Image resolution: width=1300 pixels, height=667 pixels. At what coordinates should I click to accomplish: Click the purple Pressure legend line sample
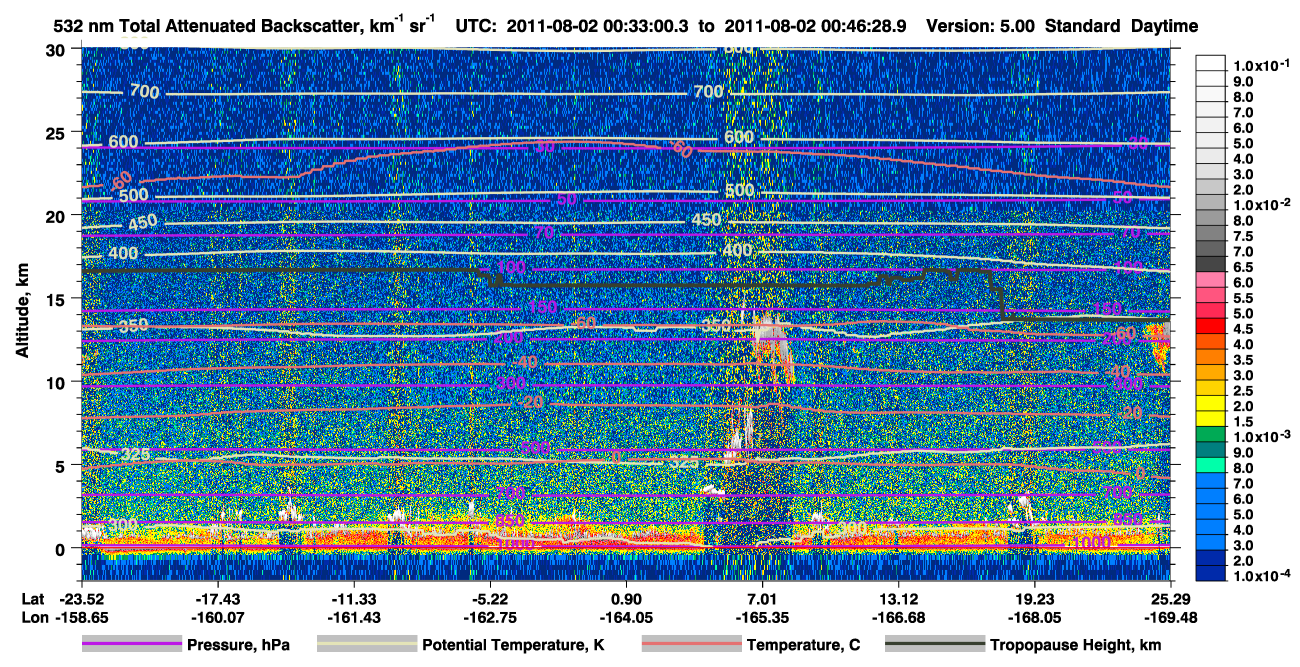pos(131,645)
